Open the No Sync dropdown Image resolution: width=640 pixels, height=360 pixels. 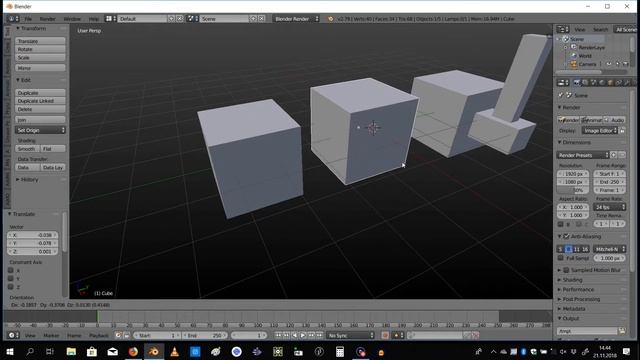tap(351, 336)
